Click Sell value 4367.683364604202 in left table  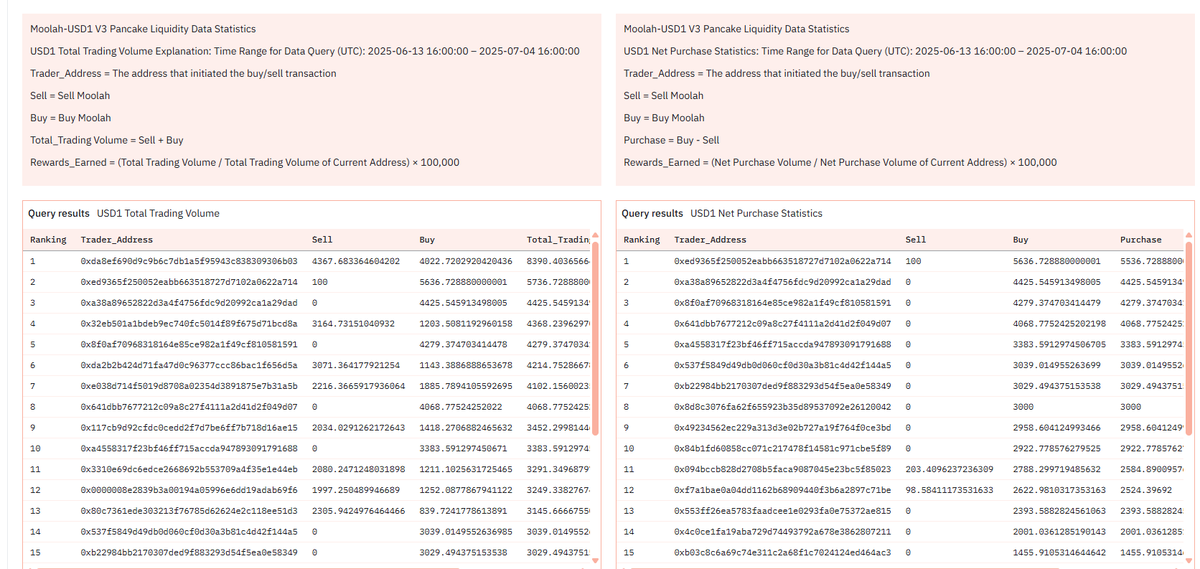354,261
